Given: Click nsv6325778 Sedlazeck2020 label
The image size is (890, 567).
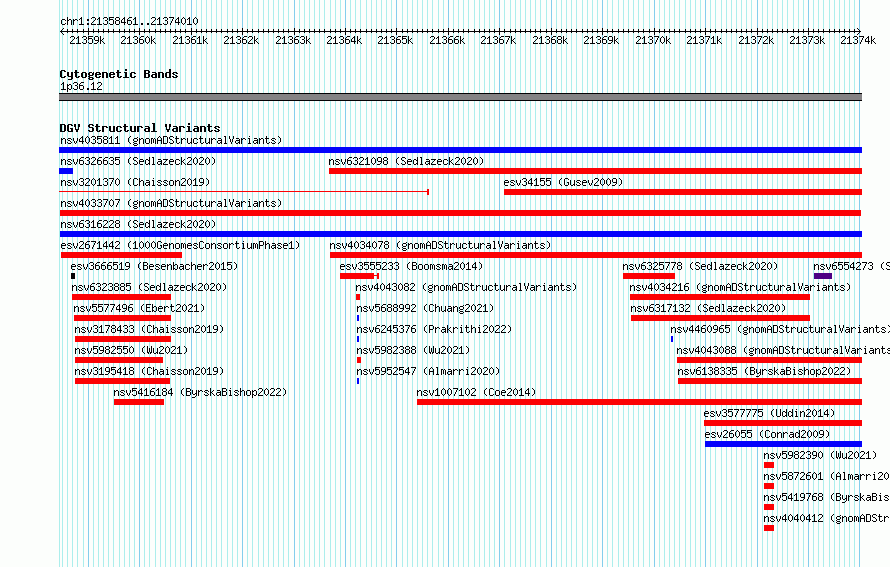Looking at the screenshot, I should coord(700,266).
